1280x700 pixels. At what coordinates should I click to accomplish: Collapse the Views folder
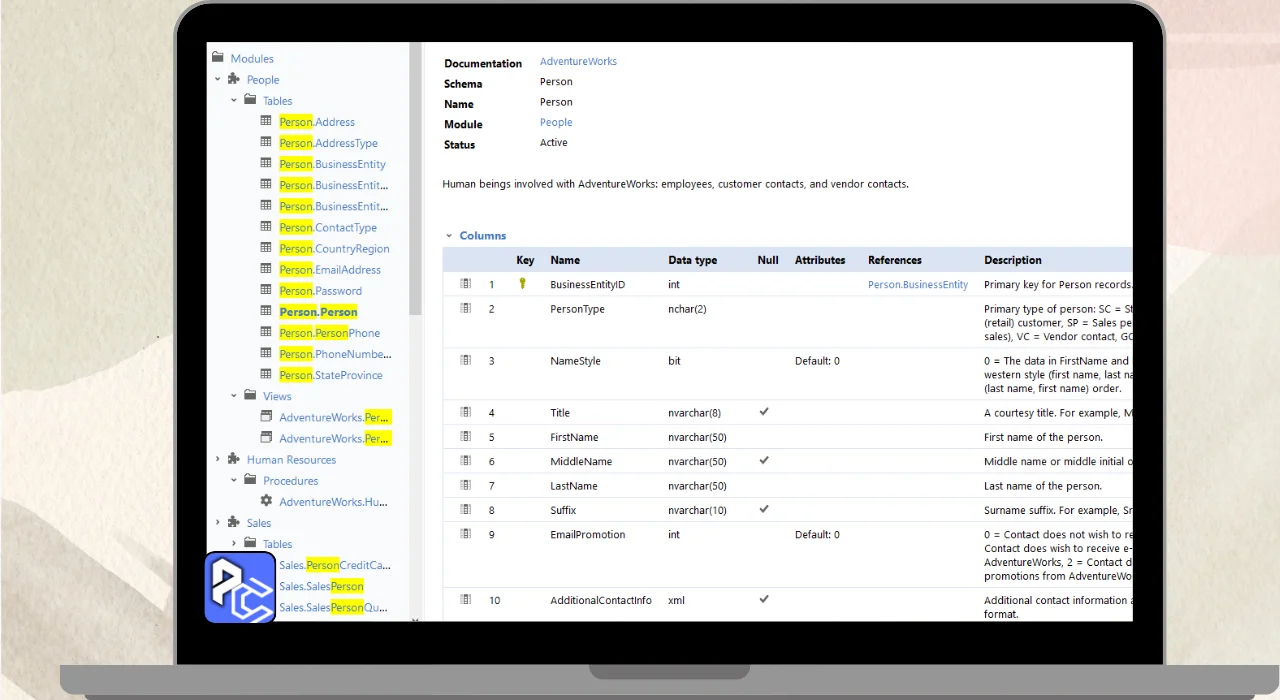click(x=234, y=396)
